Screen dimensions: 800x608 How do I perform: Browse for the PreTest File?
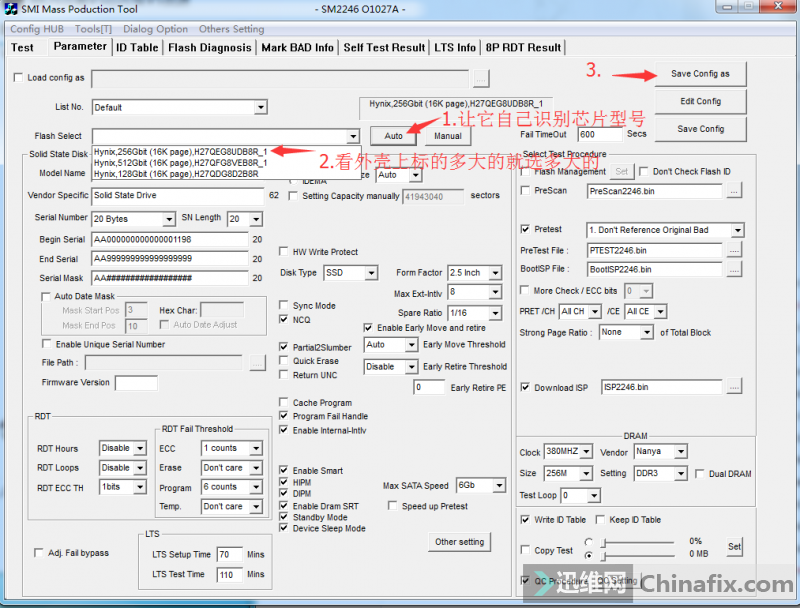(734, 250)
